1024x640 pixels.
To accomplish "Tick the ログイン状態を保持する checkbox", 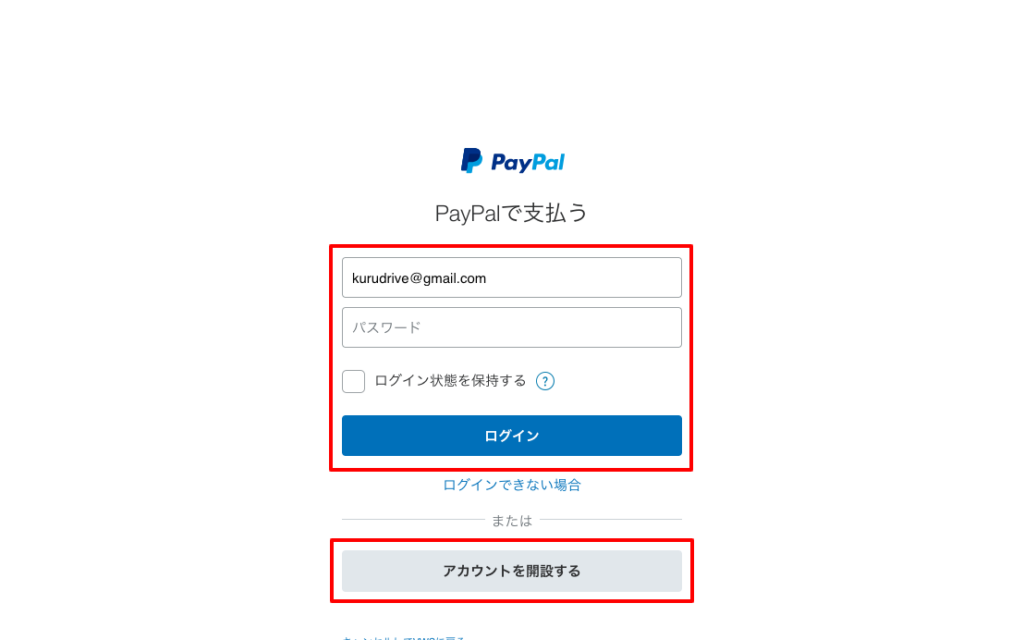I will (x=353, y=381).
